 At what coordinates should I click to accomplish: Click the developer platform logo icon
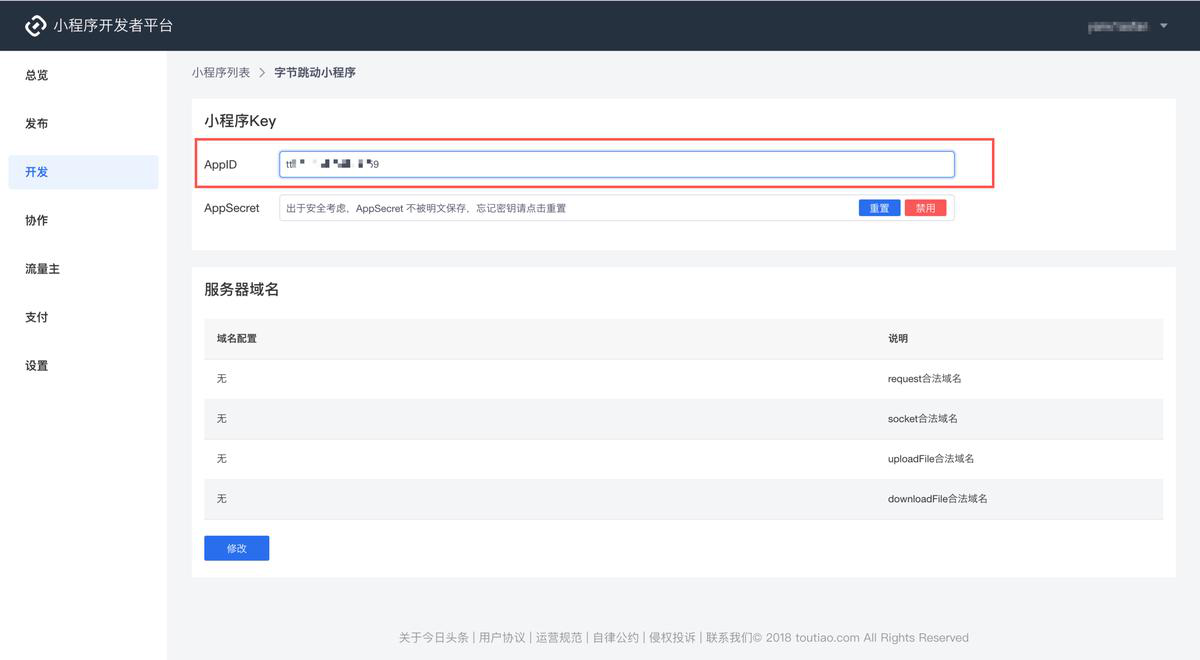tap(36, 25)
